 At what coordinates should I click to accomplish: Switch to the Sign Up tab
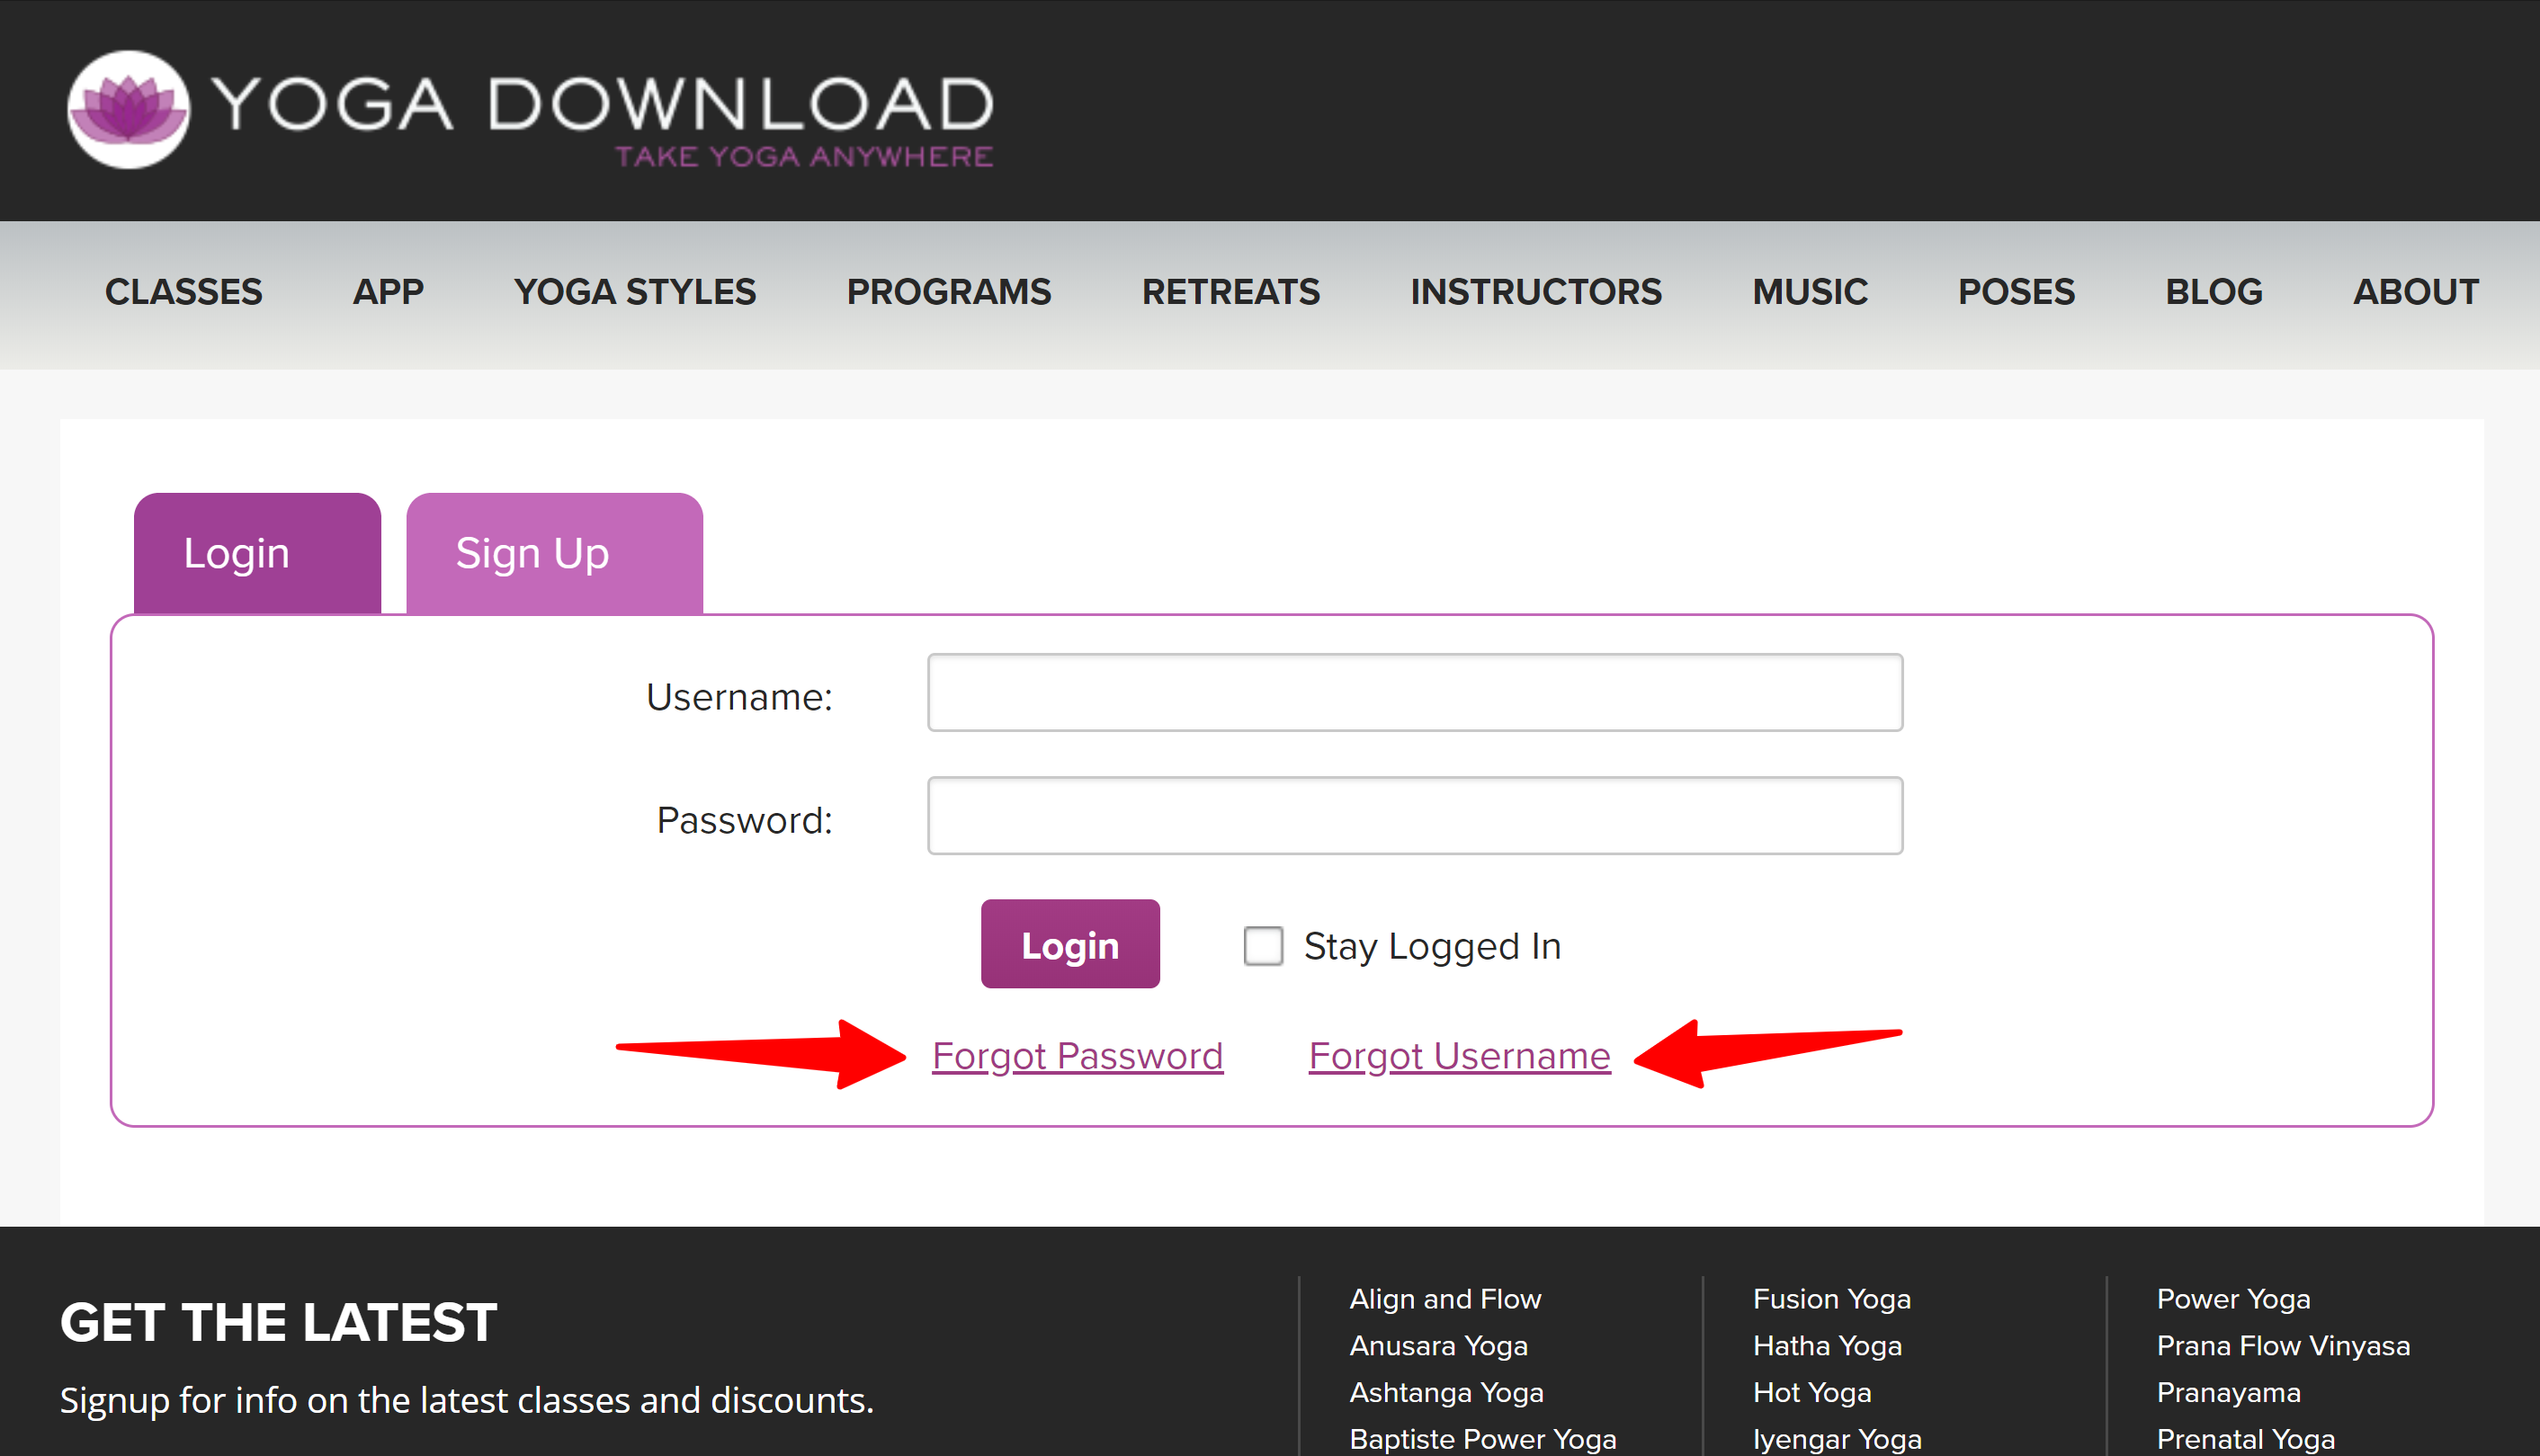[x=554, y=553]
